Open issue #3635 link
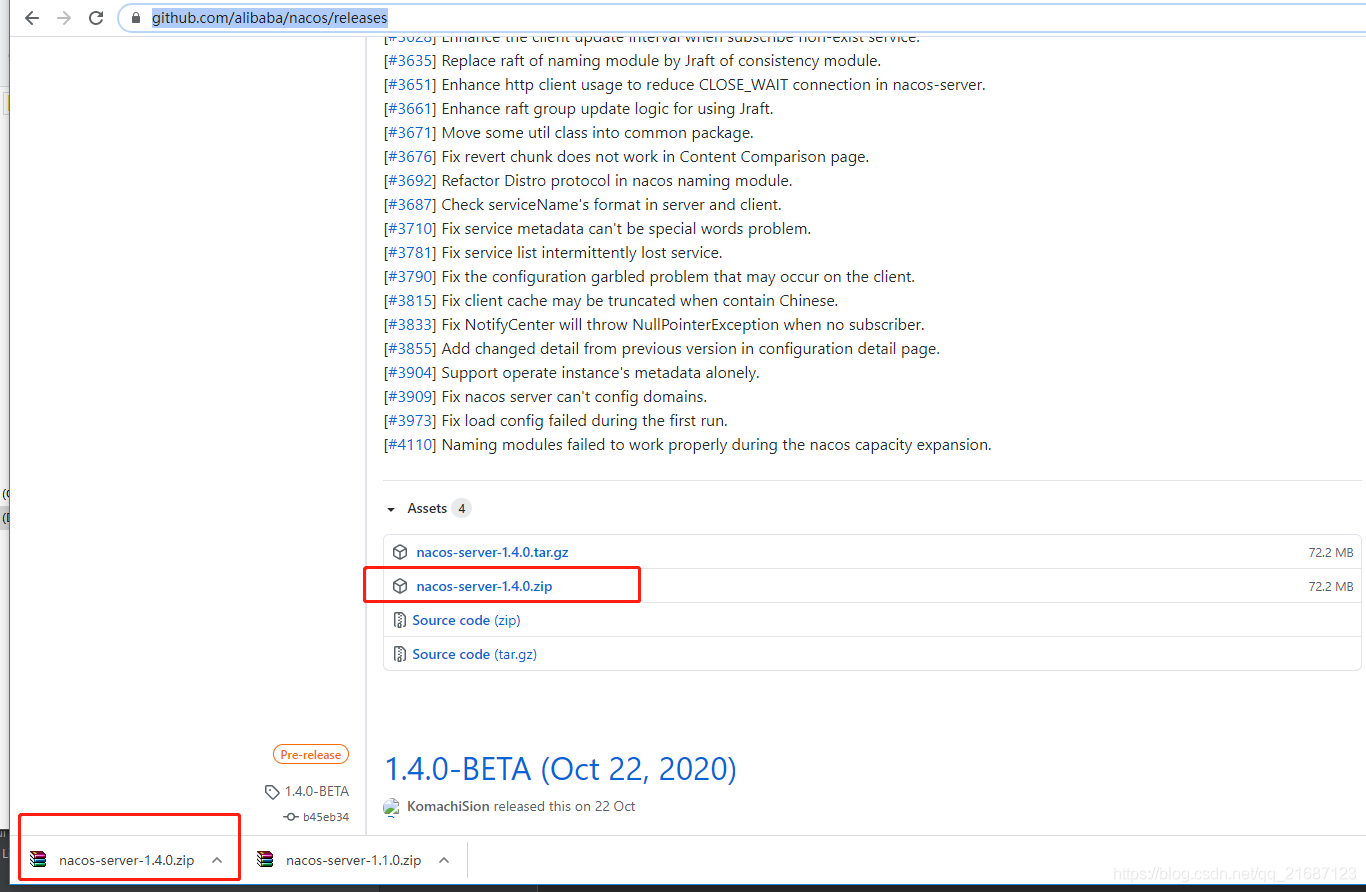The width and height of the screenshot is (1366, 892). pyautogui.click(x=410, y=61)
